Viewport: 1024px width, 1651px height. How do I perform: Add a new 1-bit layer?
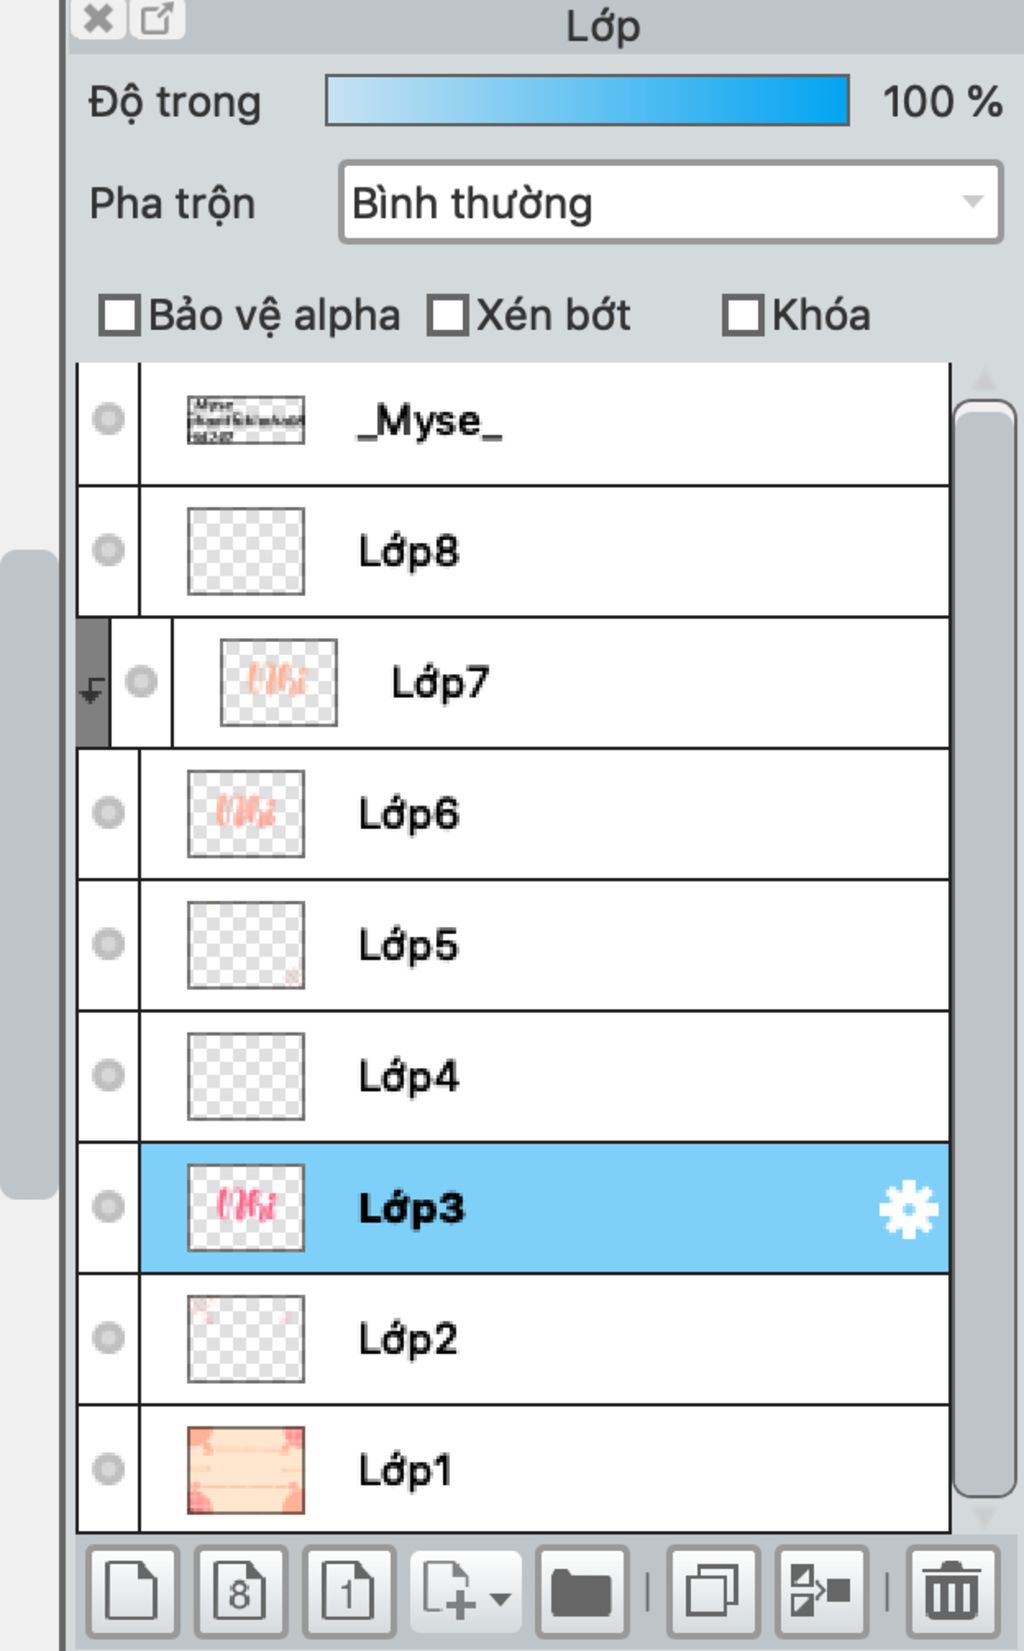click(348, 1591)
